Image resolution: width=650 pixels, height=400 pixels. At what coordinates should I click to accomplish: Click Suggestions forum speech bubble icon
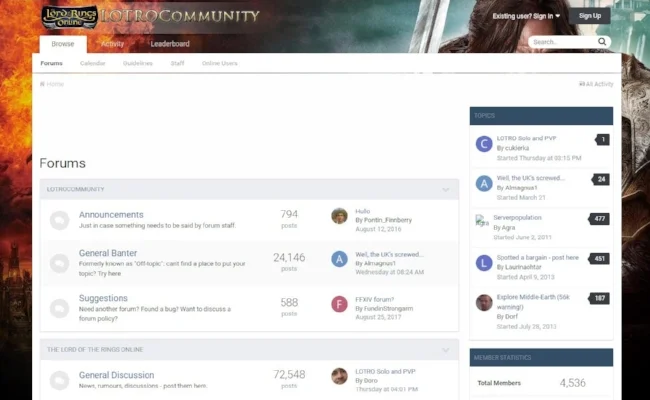click(x=60, y=308)
